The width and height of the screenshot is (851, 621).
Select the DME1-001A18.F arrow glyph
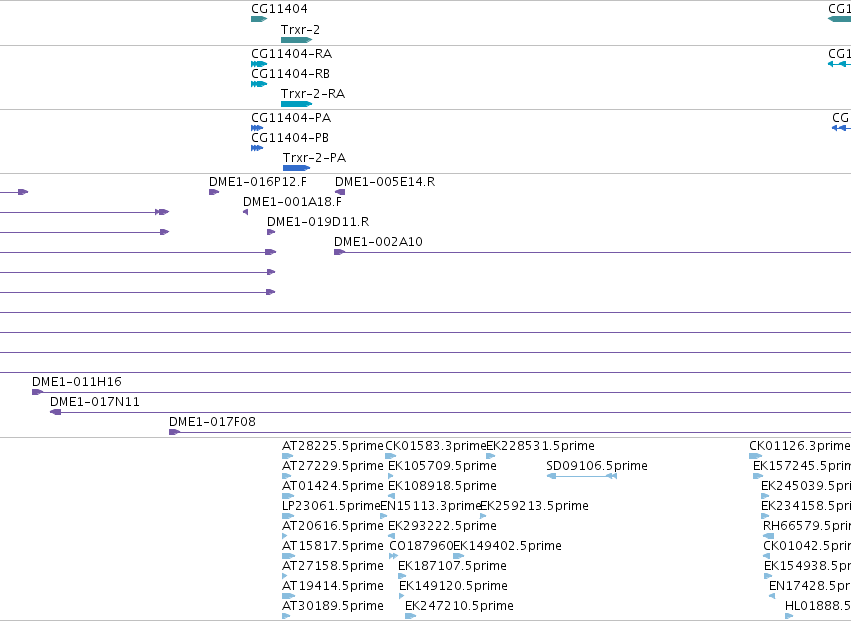coord(245,212)
